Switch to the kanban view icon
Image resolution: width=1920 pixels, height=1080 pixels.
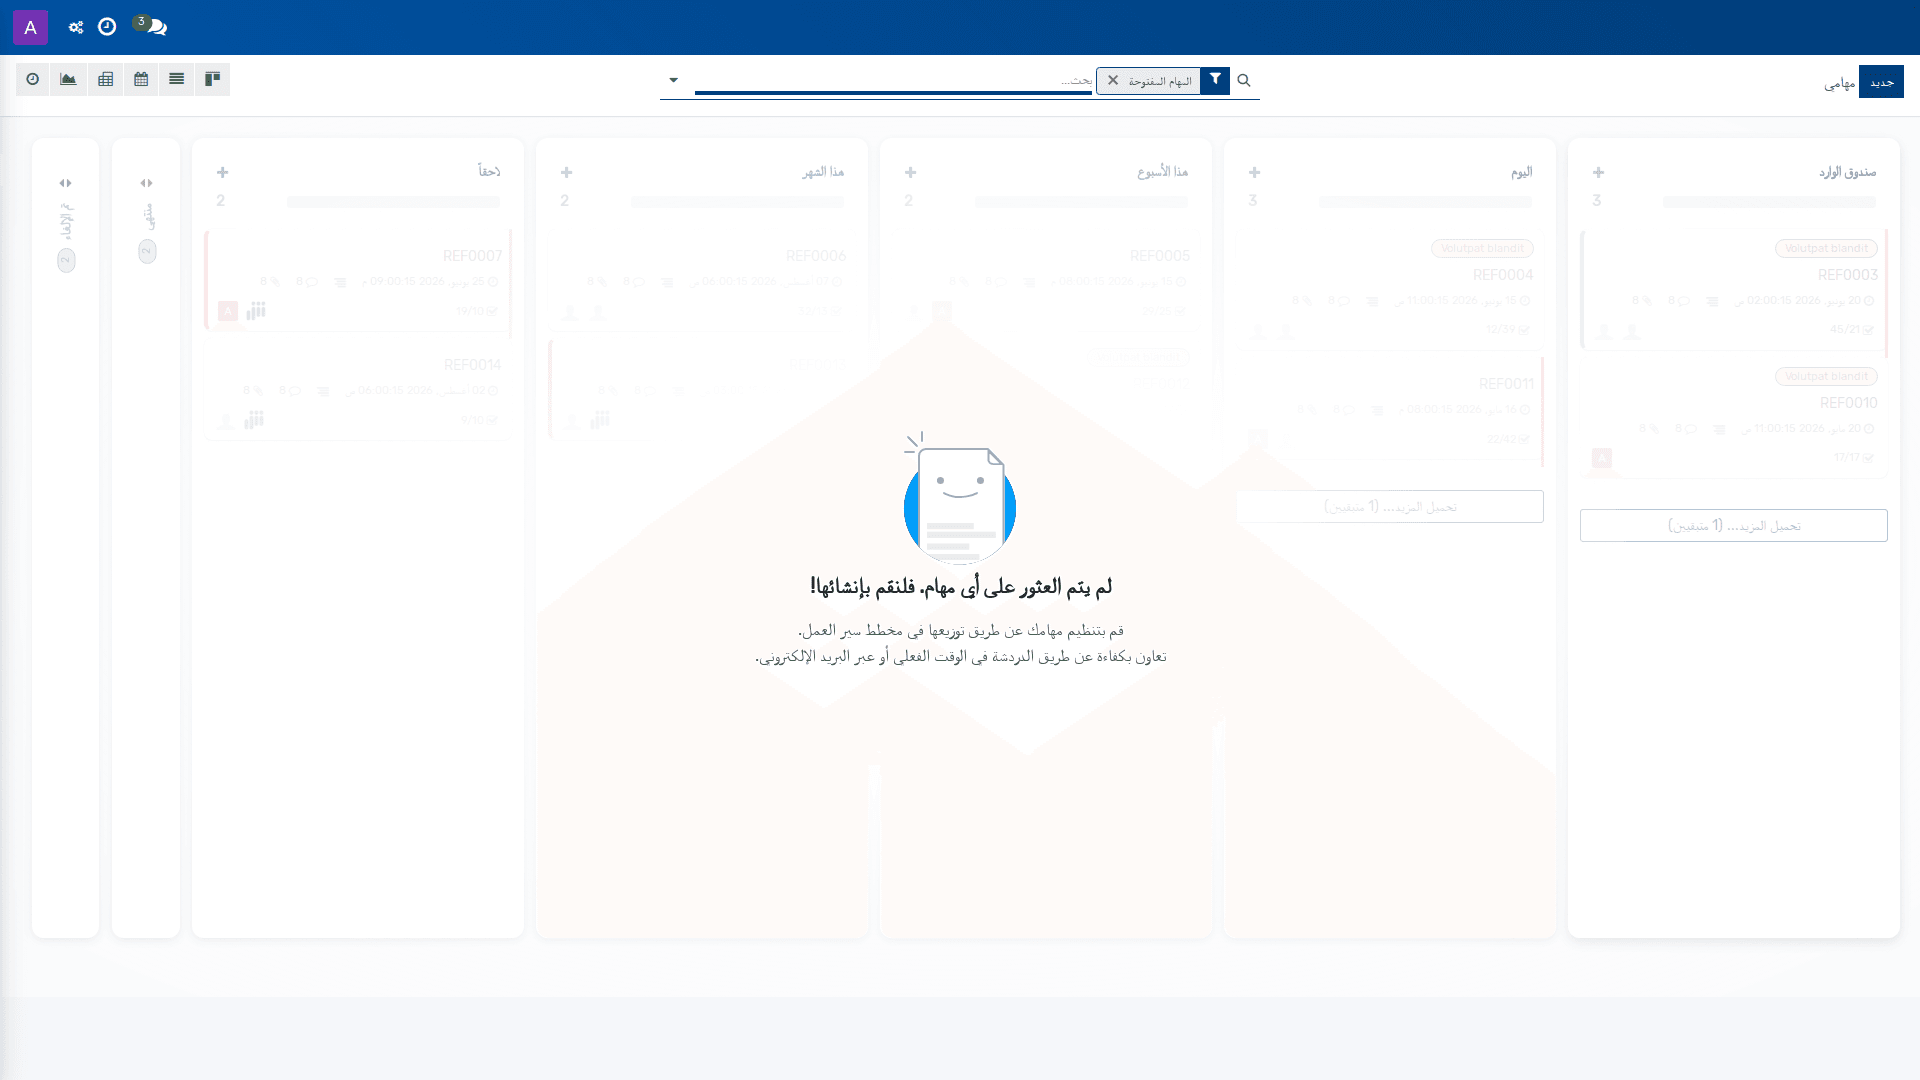click(x=212, y=79)
